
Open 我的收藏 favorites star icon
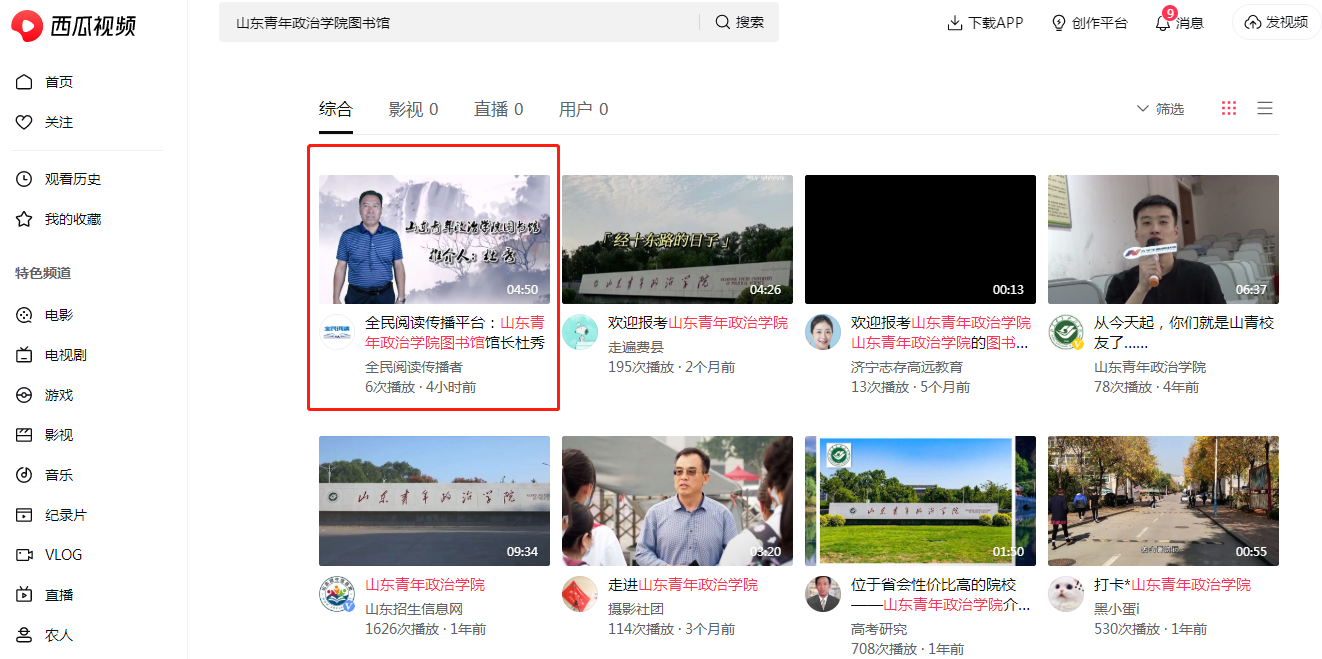(24, 219)
